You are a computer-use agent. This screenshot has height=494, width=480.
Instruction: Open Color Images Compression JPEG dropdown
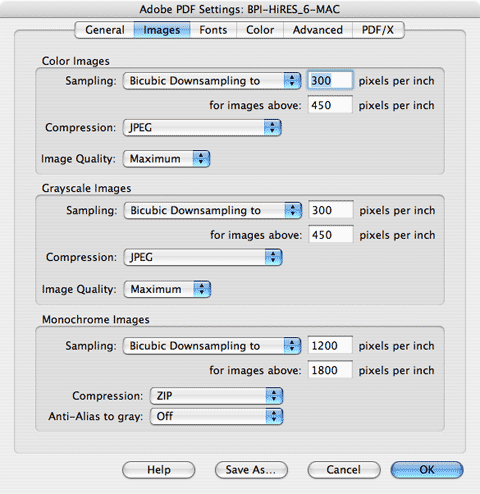click(202, 128)
